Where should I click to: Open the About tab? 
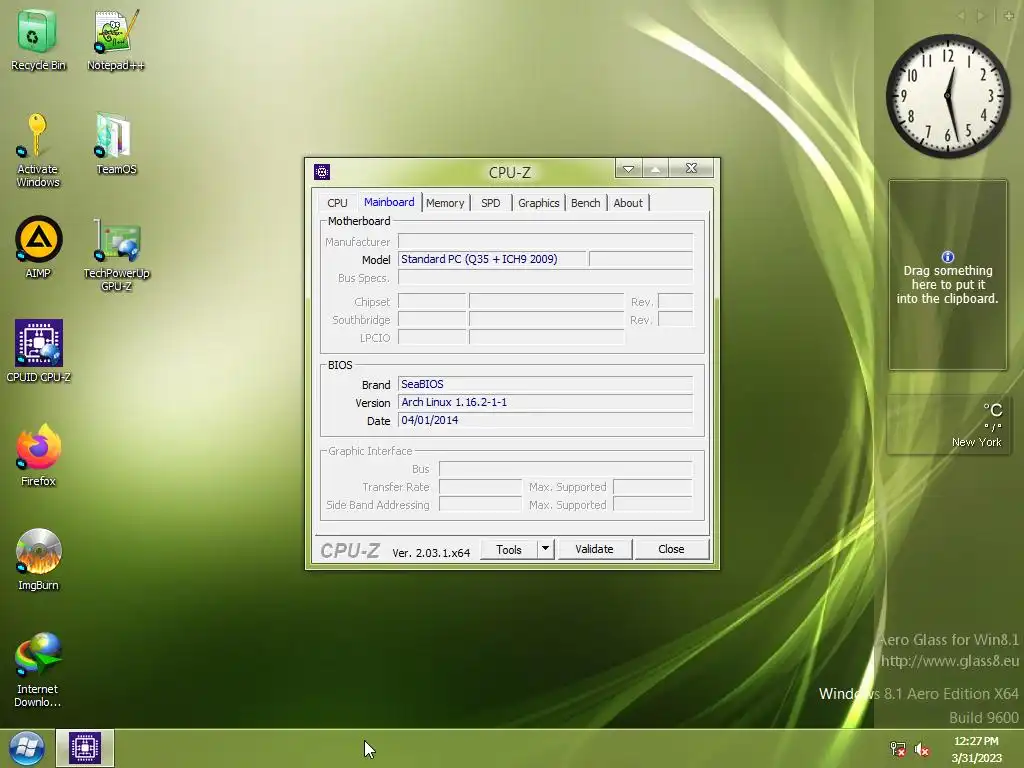tap(628, 203)
